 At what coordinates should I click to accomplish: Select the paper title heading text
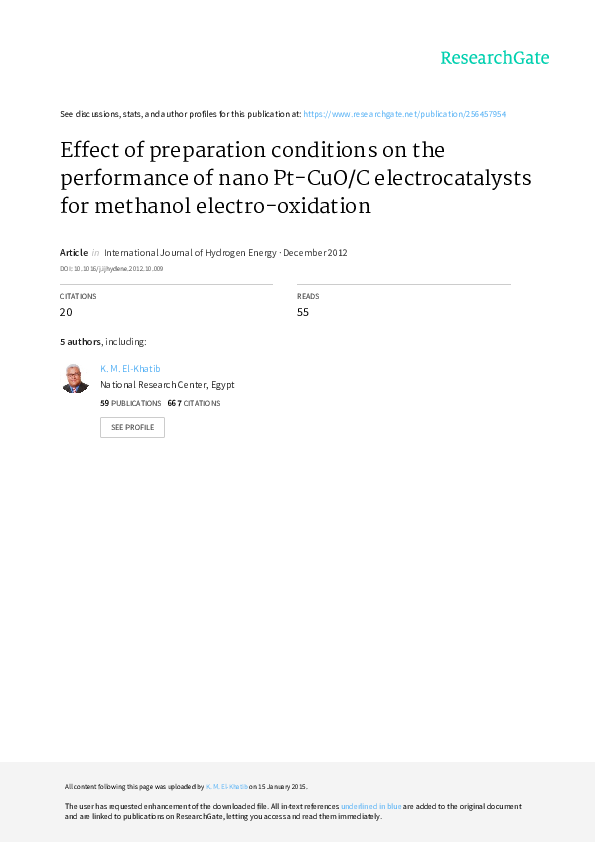coord(295,178)
